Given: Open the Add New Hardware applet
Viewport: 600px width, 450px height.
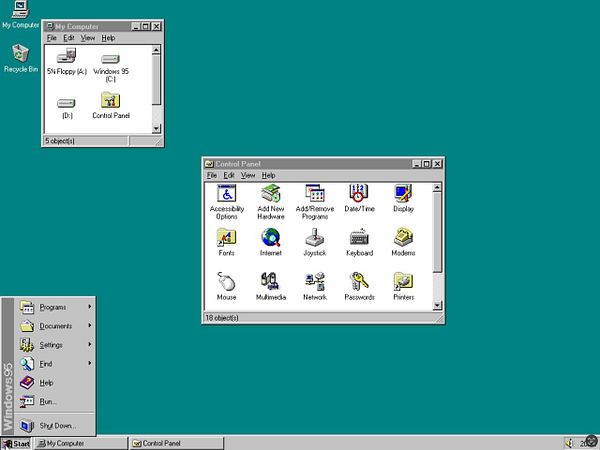Looking at the screenshot, I should [271, 202].
